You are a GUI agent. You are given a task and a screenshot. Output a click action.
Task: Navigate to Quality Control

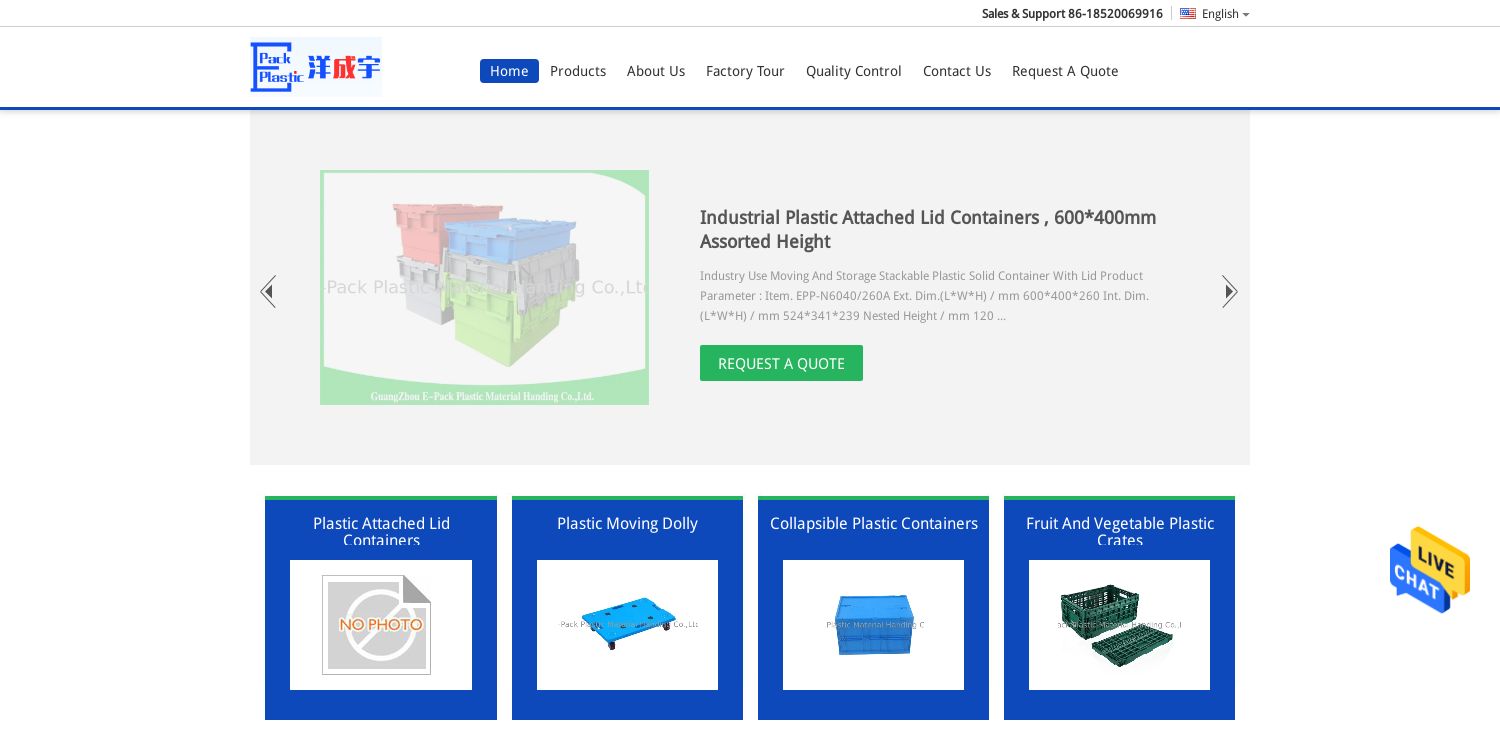point(854,71)
